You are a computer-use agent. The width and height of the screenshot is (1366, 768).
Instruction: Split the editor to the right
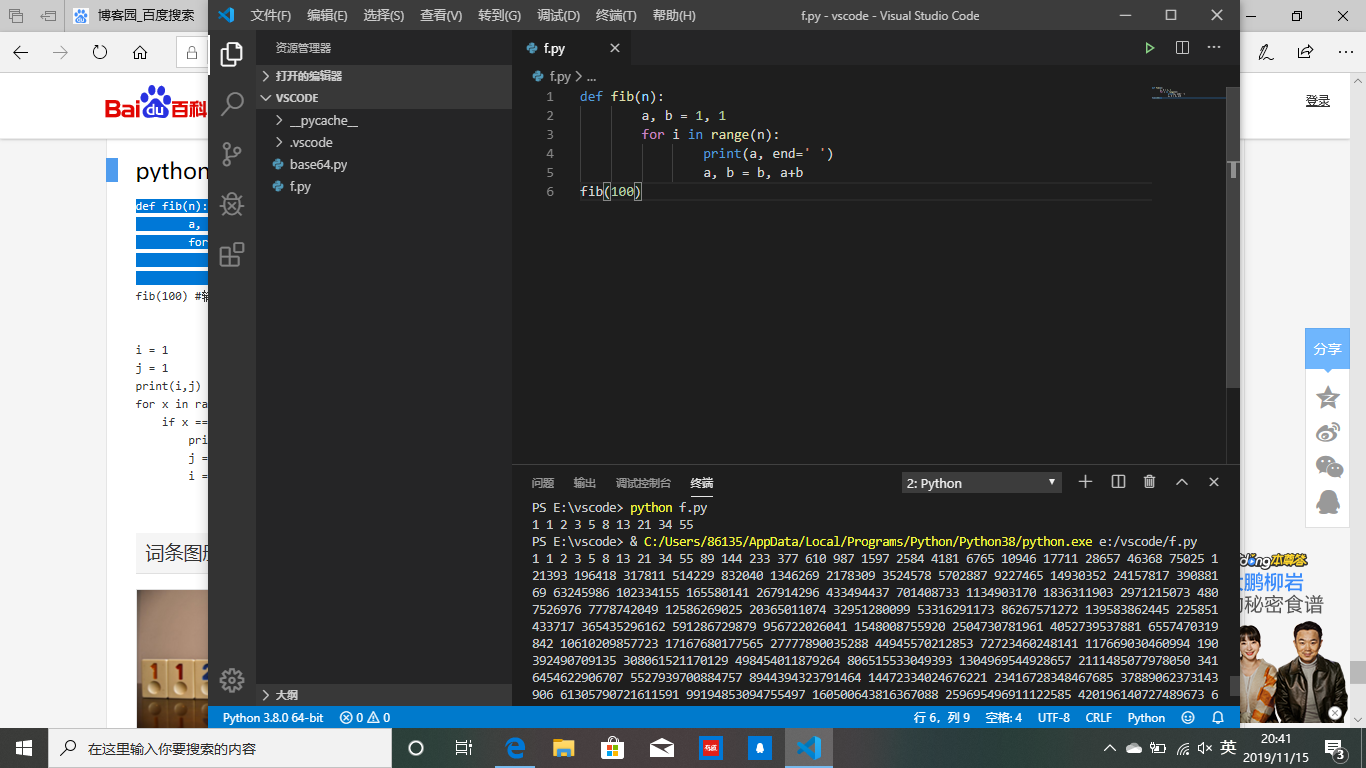[x=1182, y=48]
